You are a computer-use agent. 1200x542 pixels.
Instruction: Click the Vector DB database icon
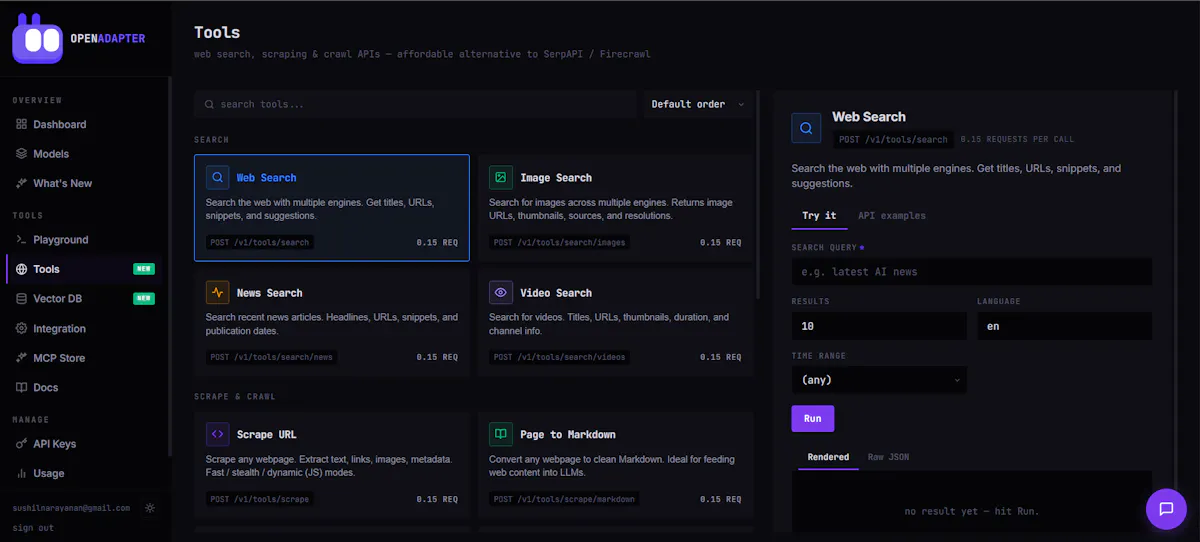pos(22,298)
